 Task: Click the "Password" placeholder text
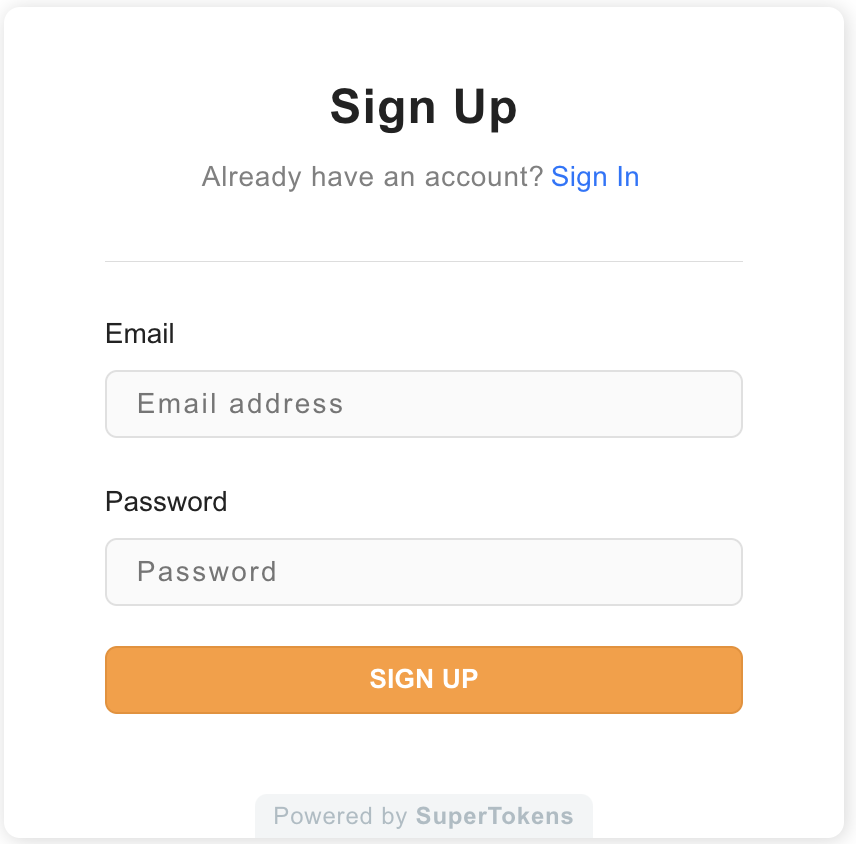[x=207, y=572]
